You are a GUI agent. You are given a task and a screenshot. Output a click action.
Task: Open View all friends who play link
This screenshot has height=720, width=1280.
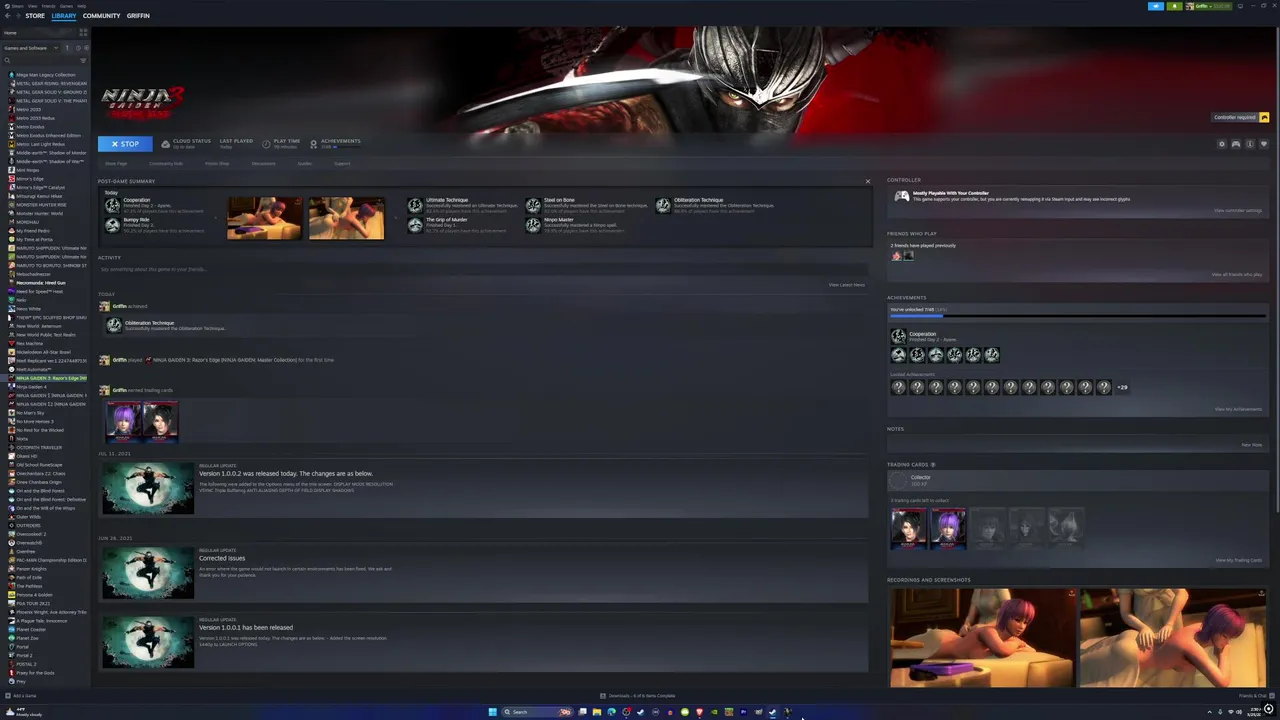(x=1236, y=275)
